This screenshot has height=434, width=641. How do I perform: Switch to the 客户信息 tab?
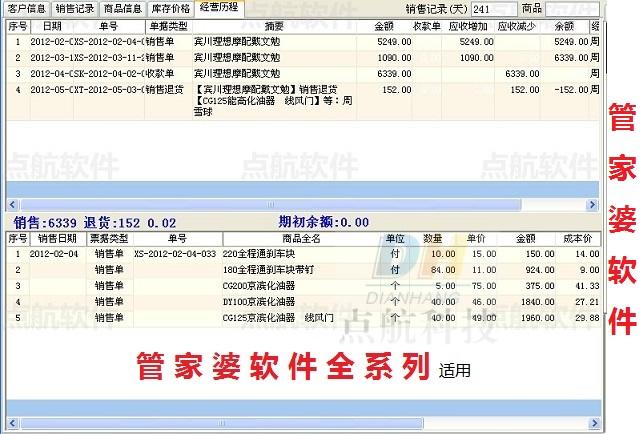[x=27, y=9]
